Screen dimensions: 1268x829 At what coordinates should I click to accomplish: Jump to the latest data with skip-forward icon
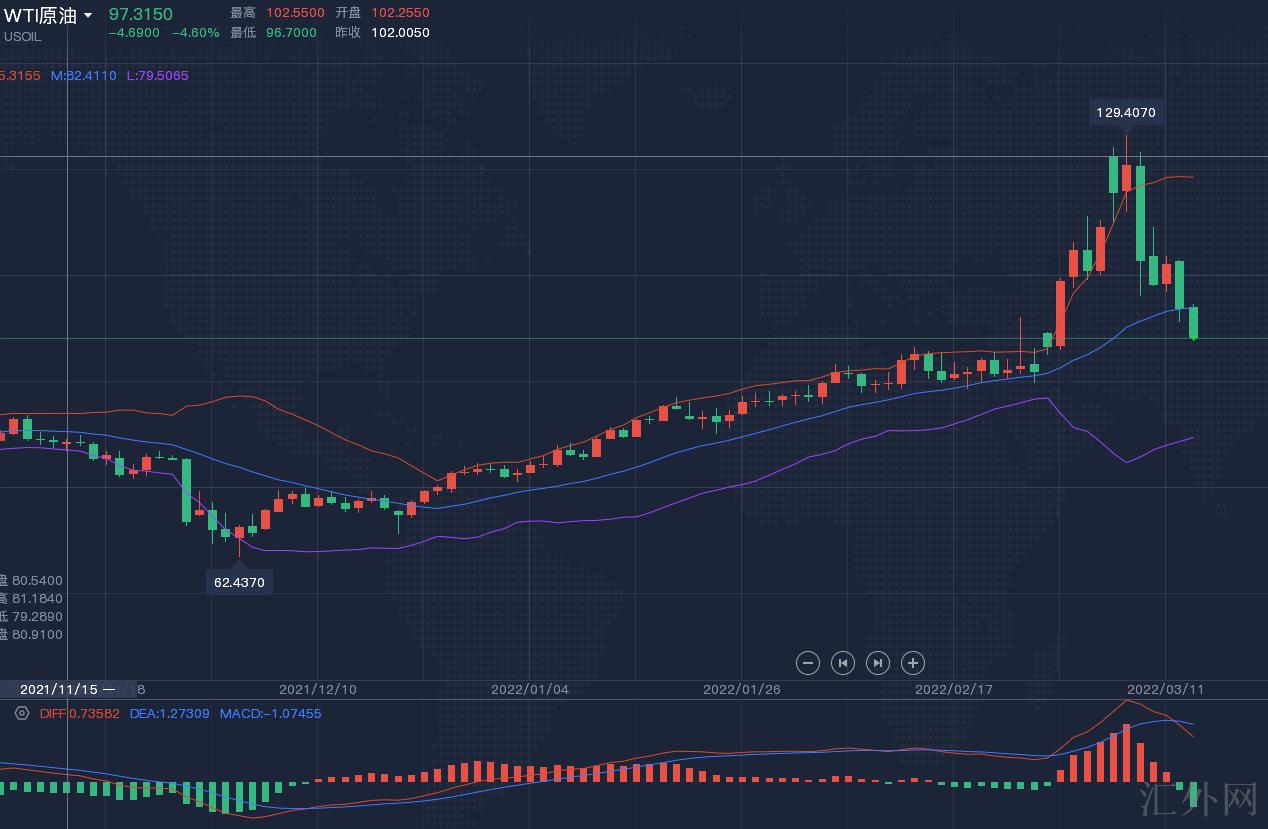click(x=877, y=662)
